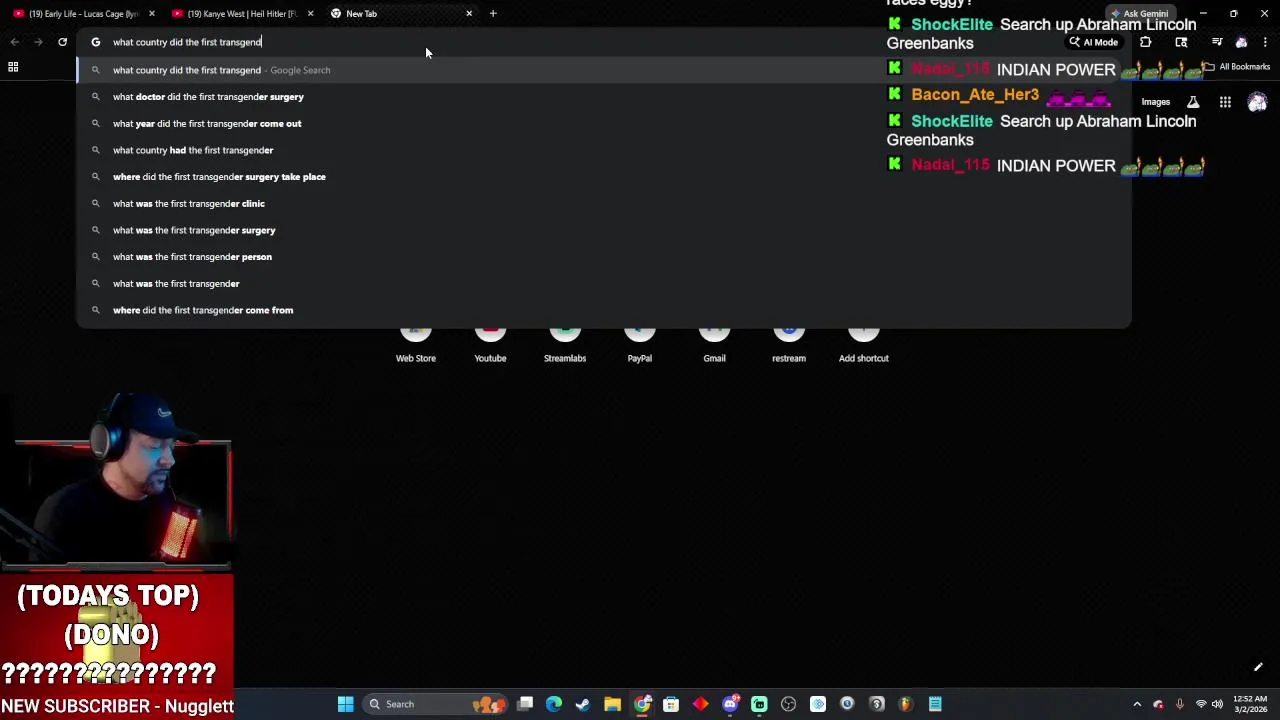Click the Ask Gemini button
The width and height of the screenshot is (1280, 720).
(x=1139, y=14)
